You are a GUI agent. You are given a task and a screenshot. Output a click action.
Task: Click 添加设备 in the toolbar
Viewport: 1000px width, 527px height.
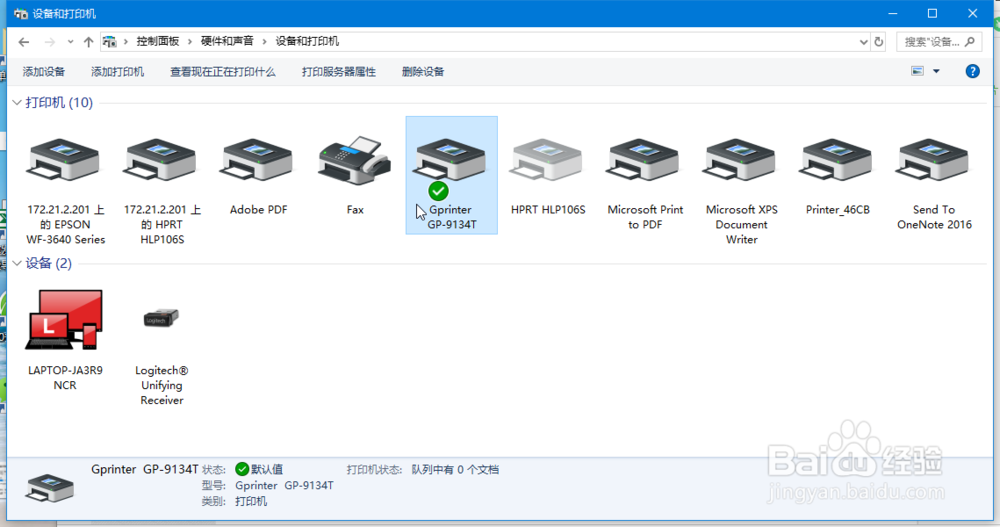[x=44, y=71]
